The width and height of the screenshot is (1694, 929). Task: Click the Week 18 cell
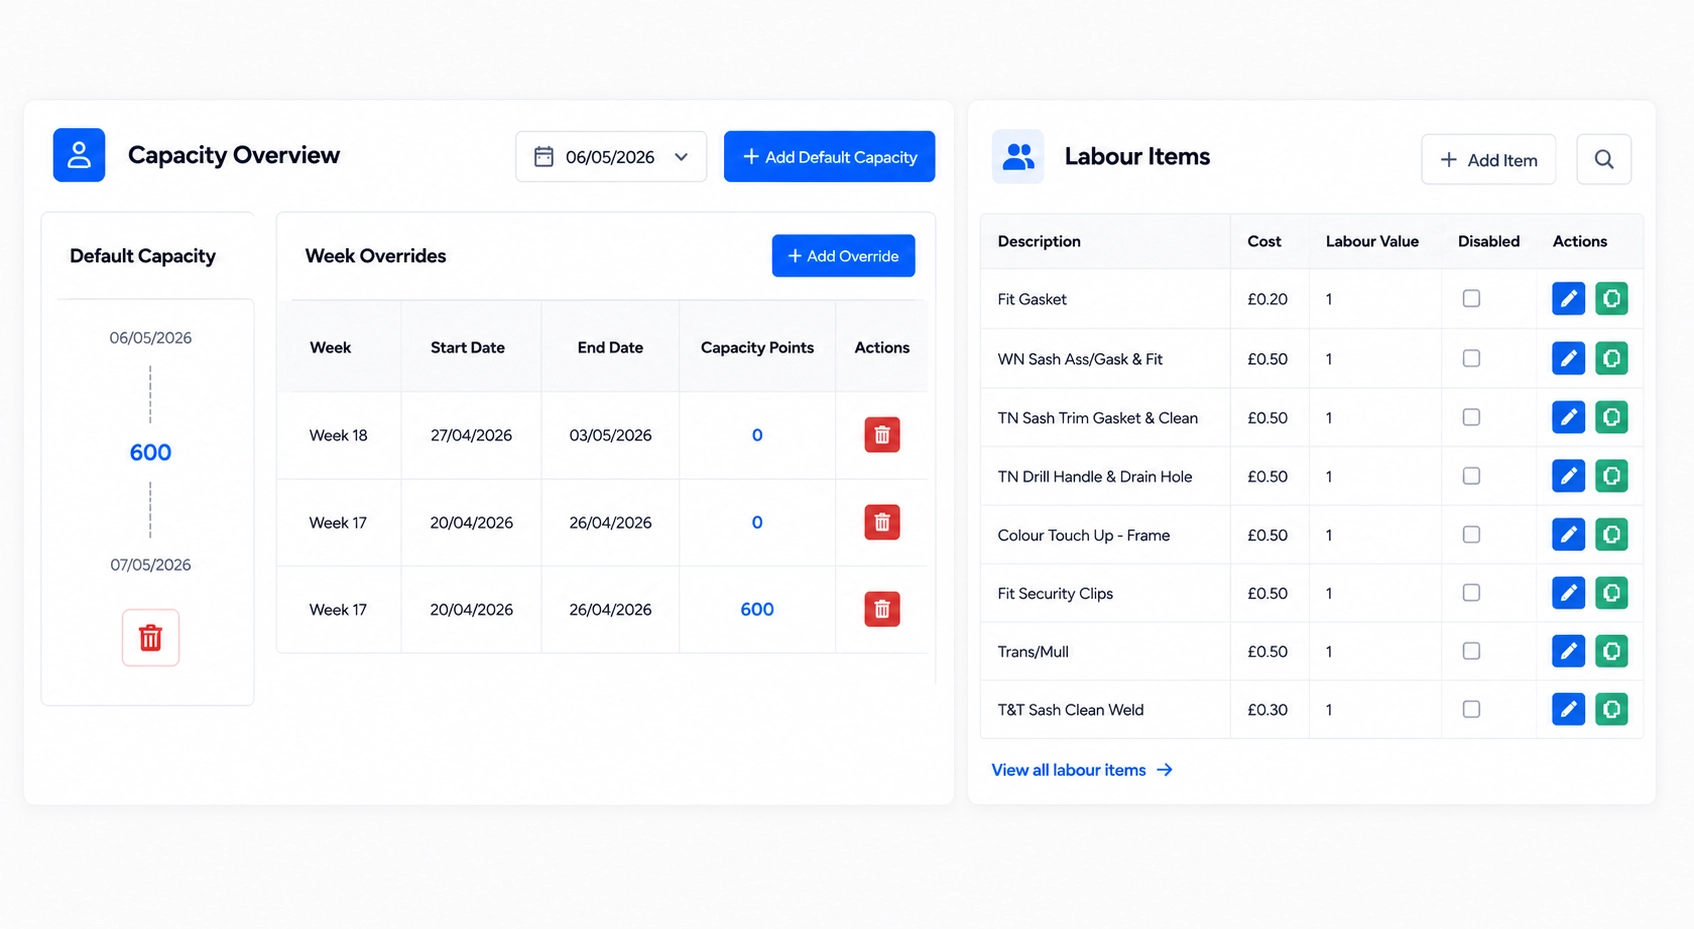pos(338,435)
